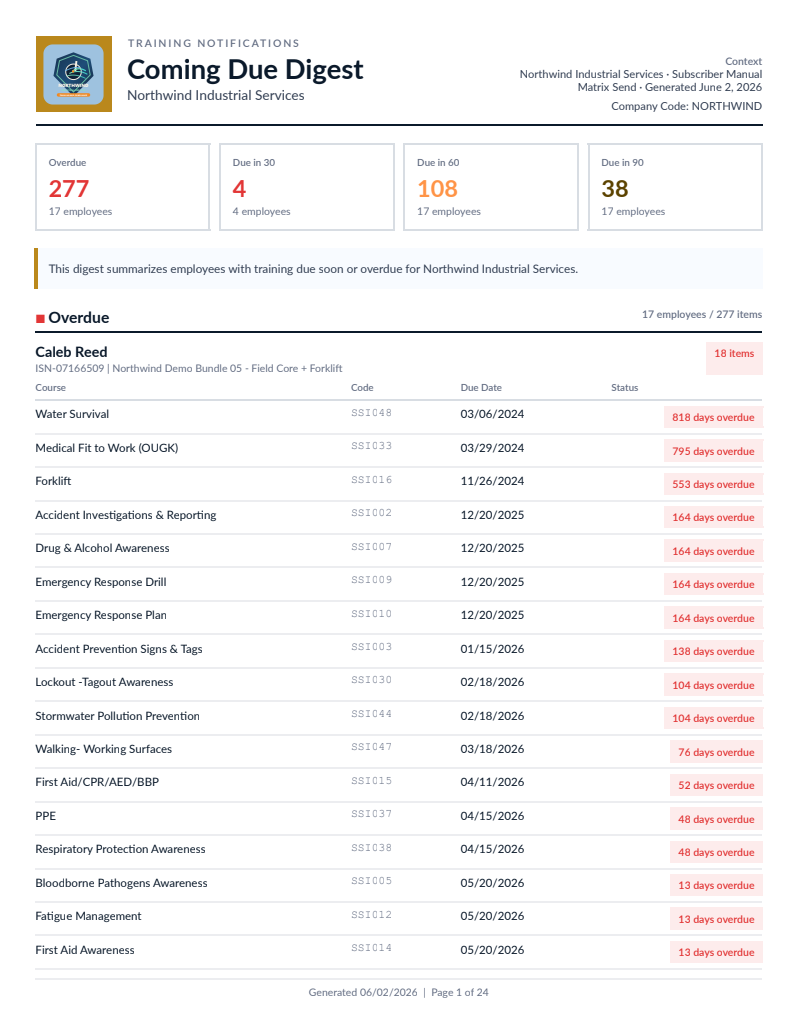Click the Company Code: NORTHWIND text

coord(686,106)
